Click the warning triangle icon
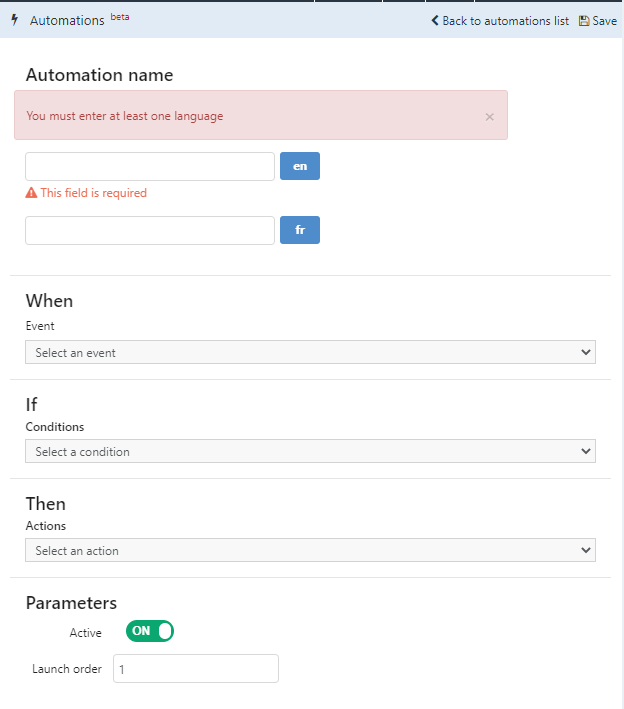The height and width of the screenshot is (709, 624). coord(31,193)
